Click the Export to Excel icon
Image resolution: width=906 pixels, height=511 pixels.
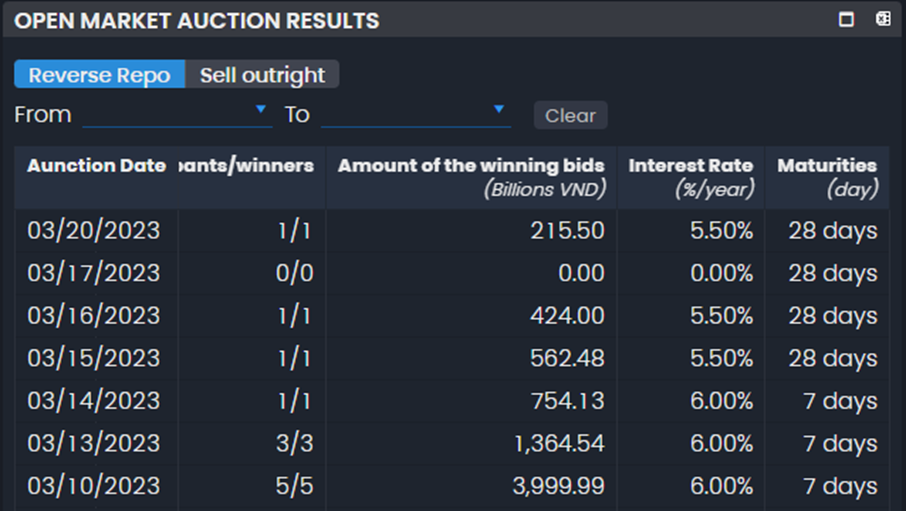point(883,19)
